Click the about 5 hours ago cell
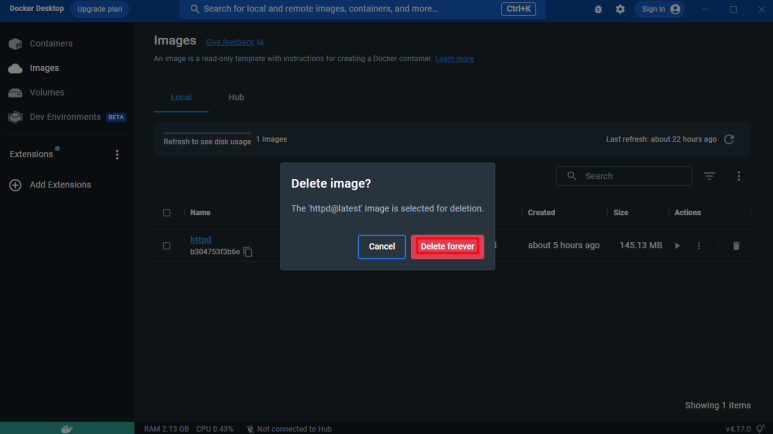The image size is (773, 434). (563, 246)
